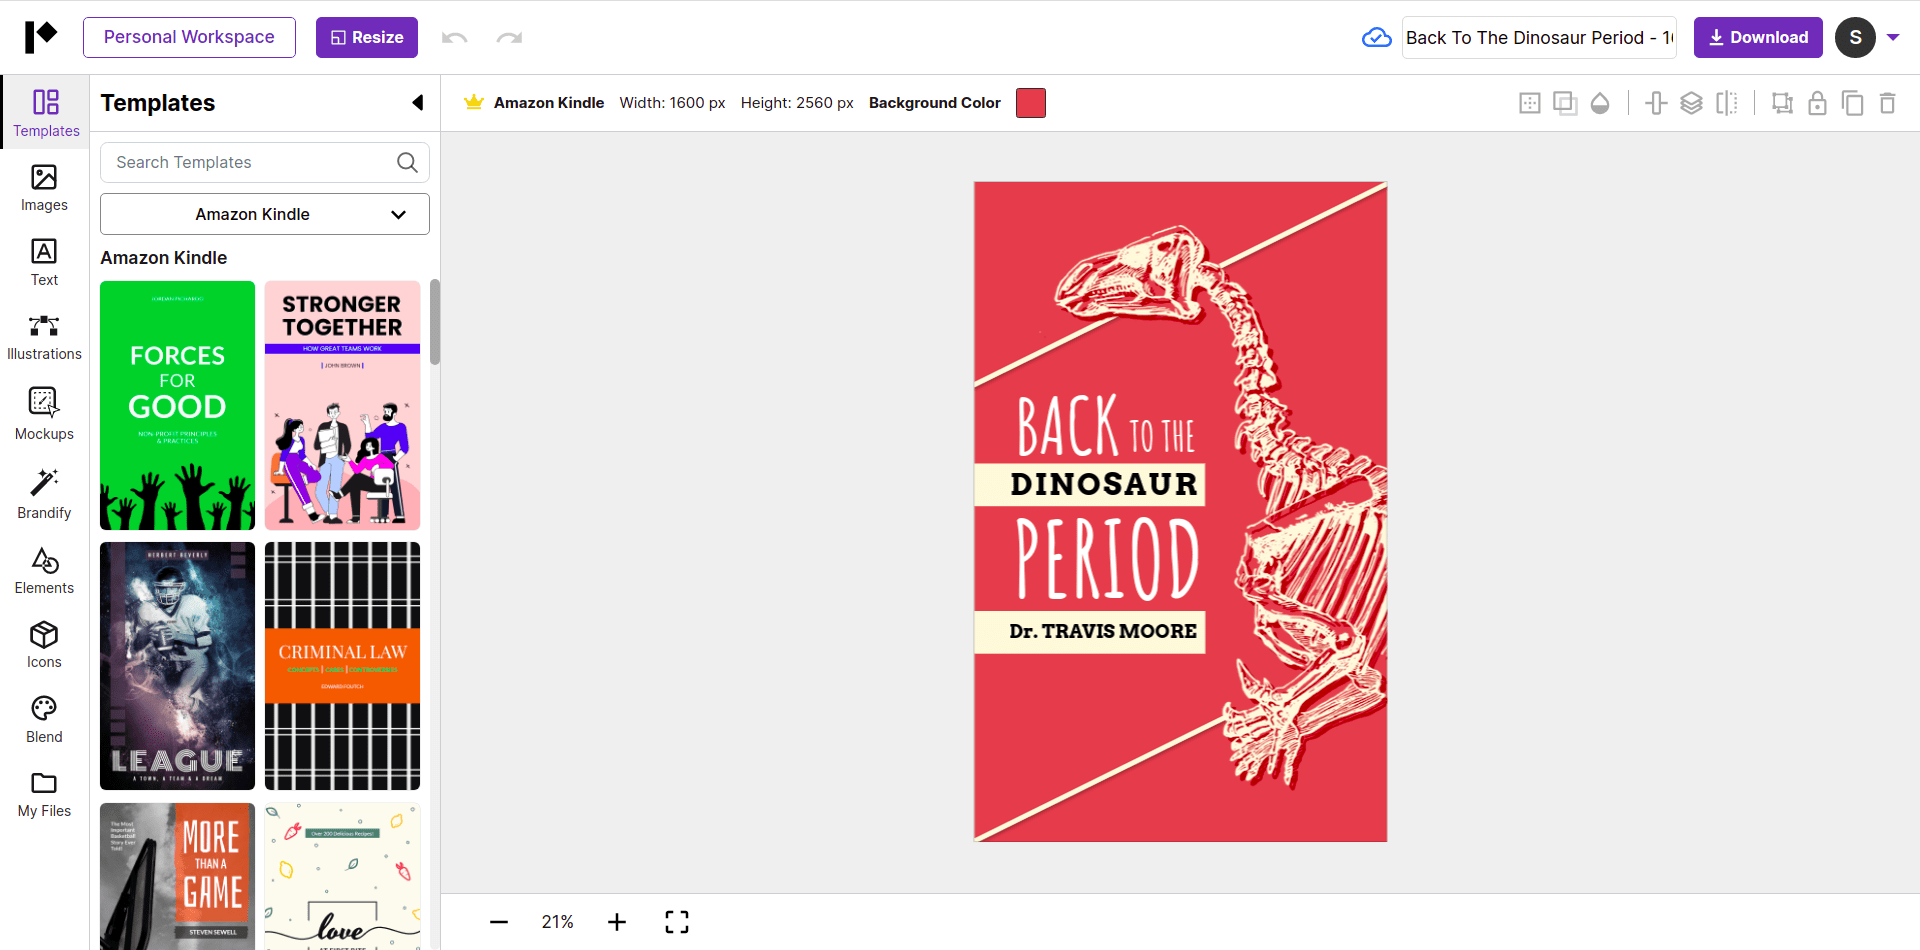
Task: Select the Stronger Together template
Action: pos(342,405)
